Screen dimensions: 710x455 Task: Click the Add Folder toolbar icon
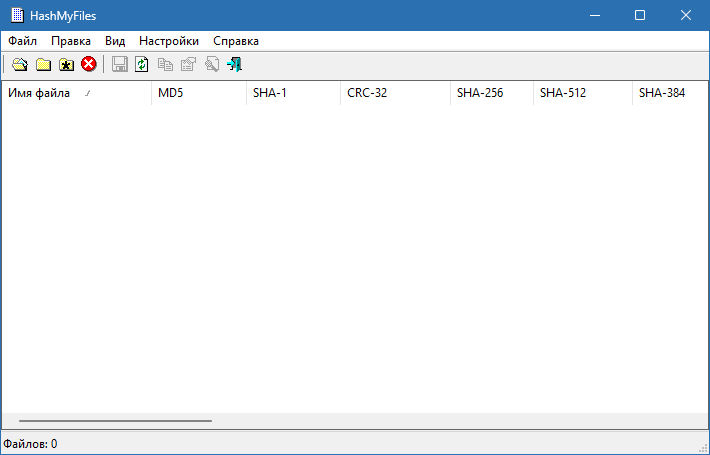[43, 64]
